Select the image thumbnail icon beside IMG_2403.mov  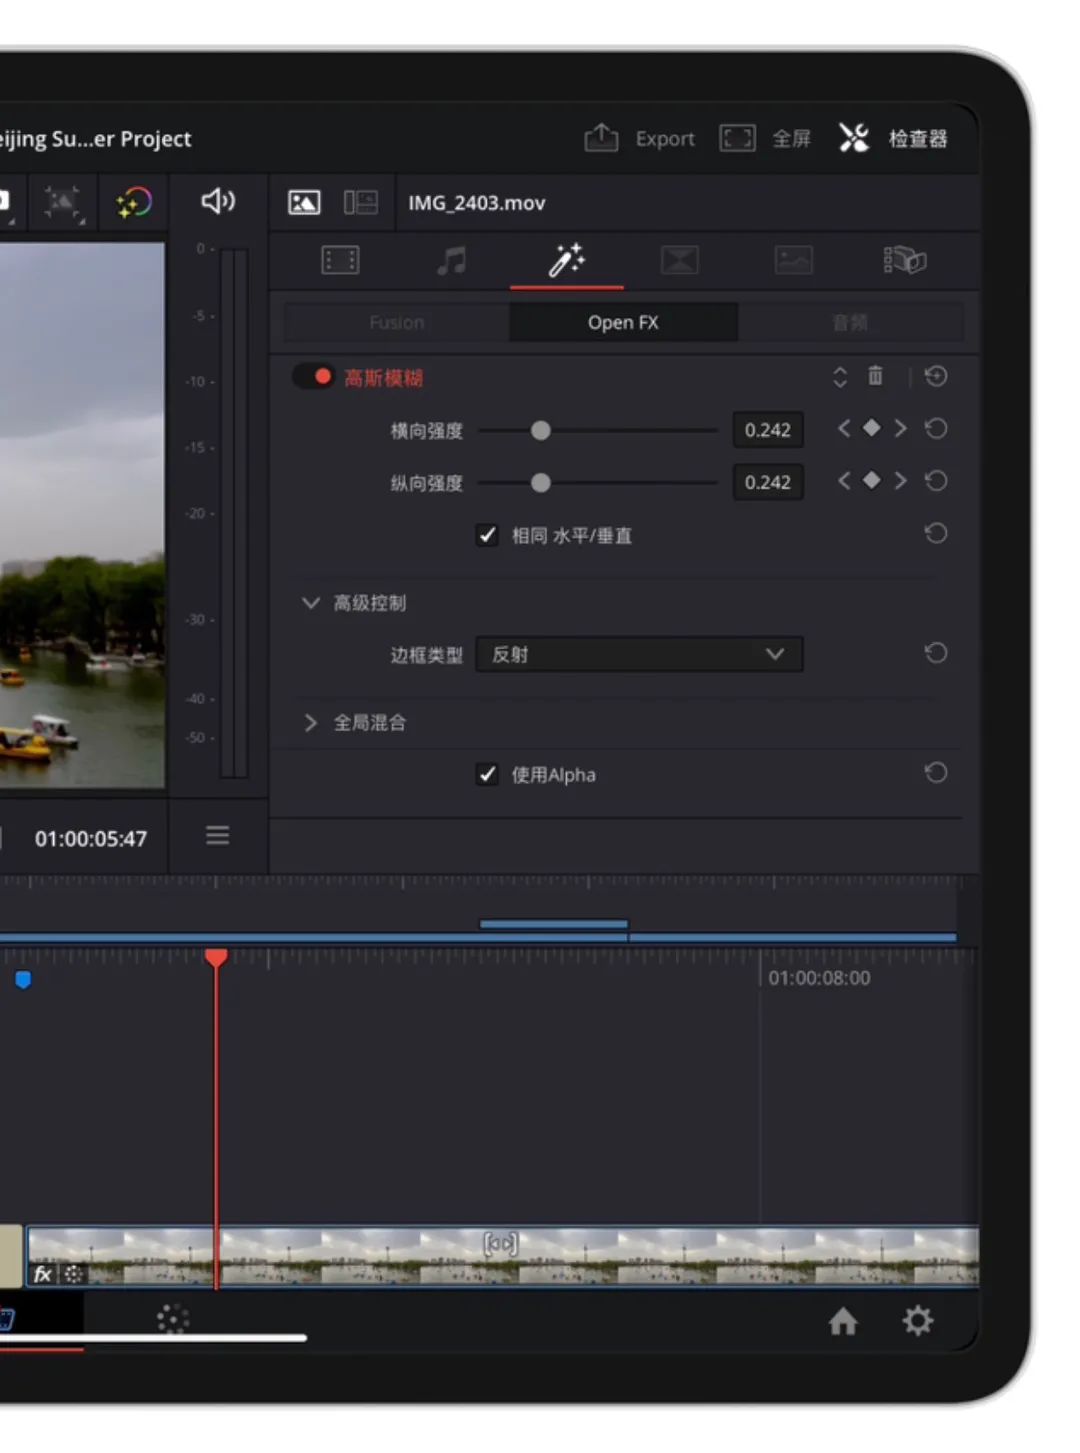(x=304, y=203)
